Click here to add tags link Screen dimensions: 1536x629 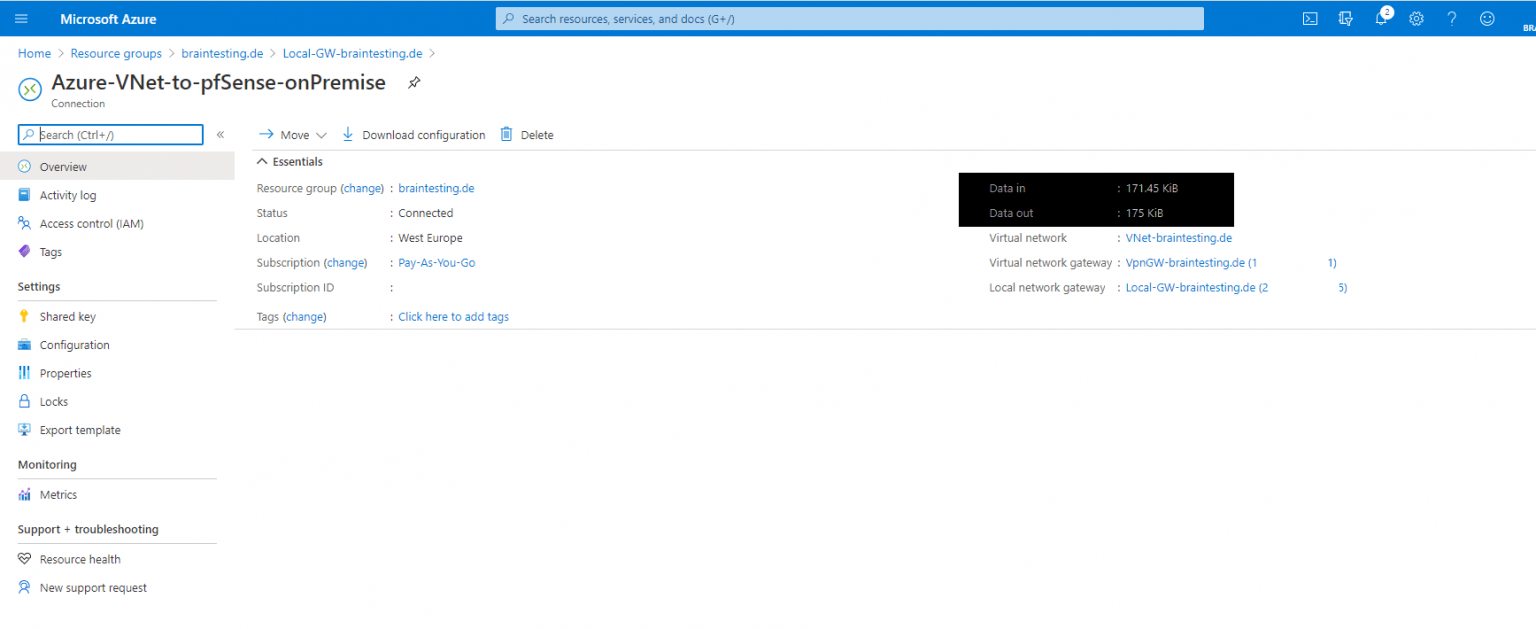coord(453,317)
